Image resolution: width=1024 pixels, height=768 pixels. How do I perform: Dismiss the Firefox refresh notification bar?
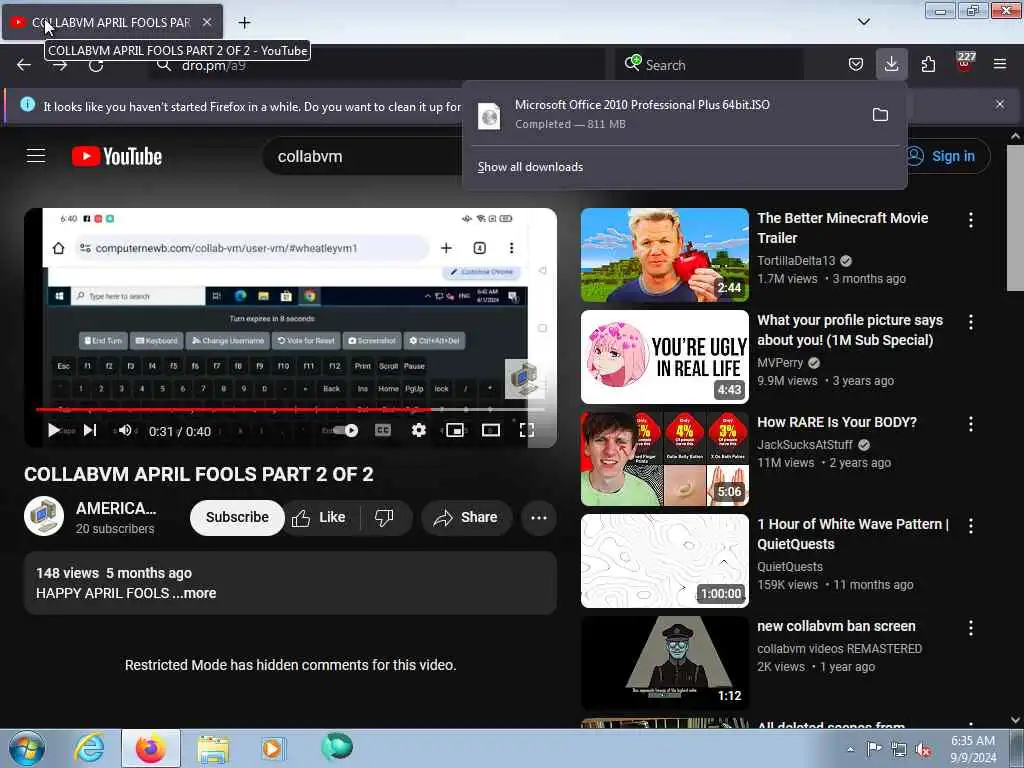click(1000, 104)
